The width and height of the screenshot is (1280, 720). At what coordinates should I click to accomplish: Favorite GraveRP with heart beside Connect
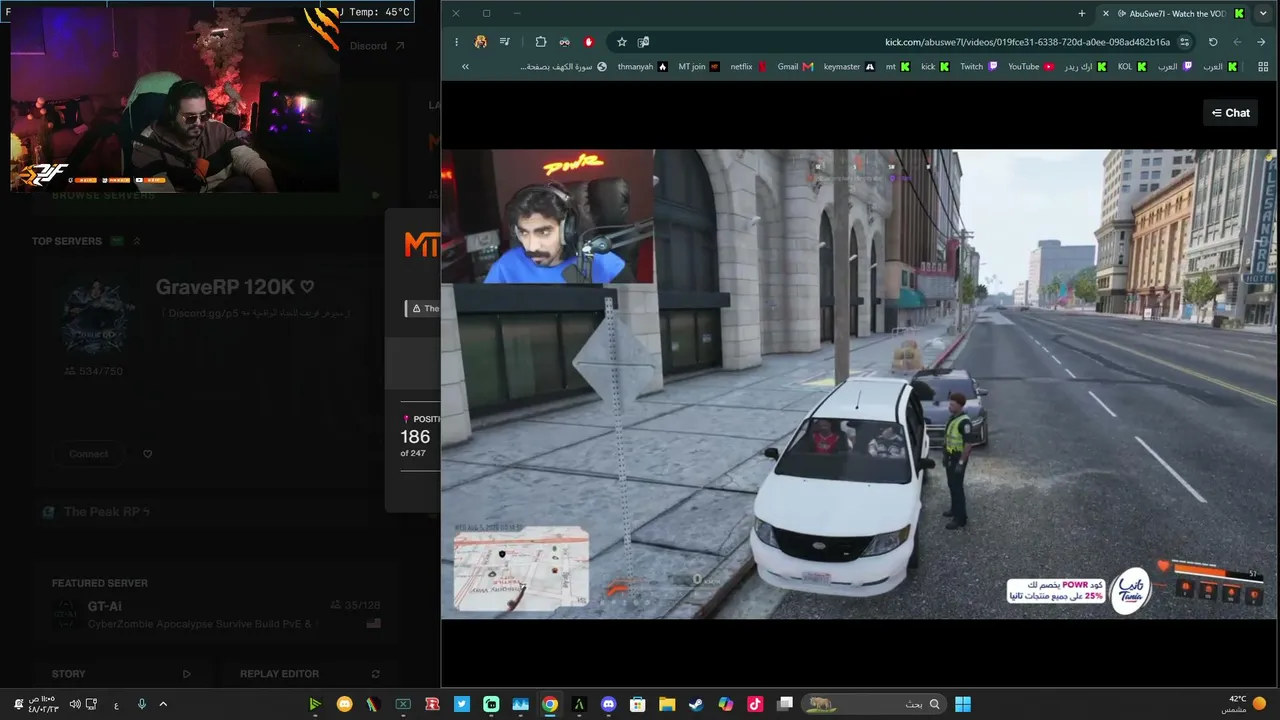click(148, 454)
